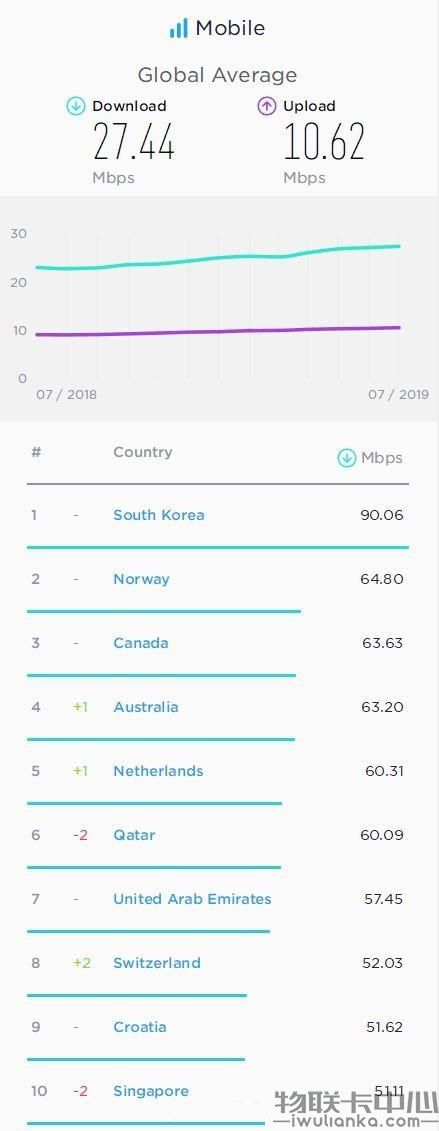Open the Australia country link
This screenshot has width=439, height=1131.
(x=146, y=708)
